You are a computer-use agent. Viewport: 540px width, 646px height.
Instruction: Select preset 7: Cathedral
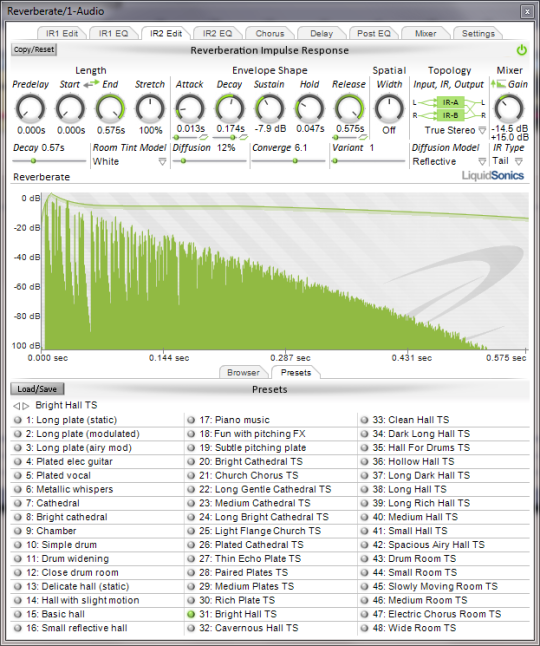97,503
